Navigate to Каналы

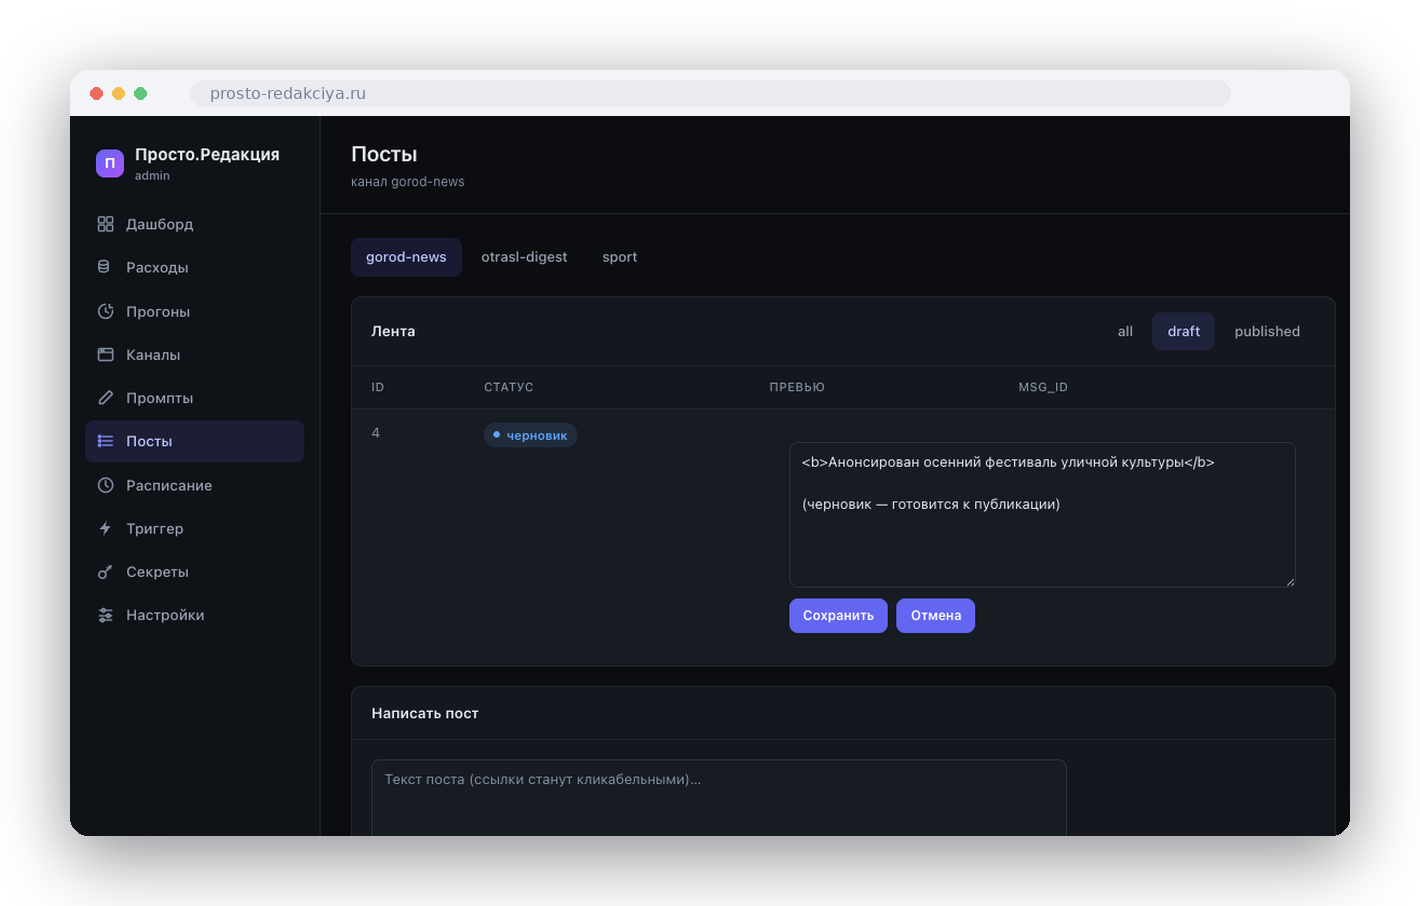(194, 354)
